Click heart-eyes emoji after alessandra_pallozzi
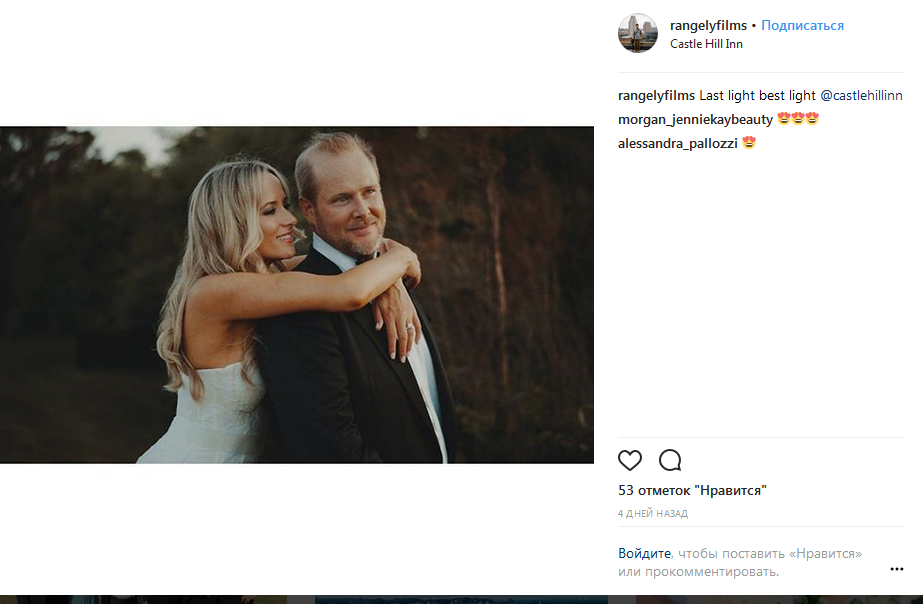The height and width of the screenshot is (604, 923). 748,143
